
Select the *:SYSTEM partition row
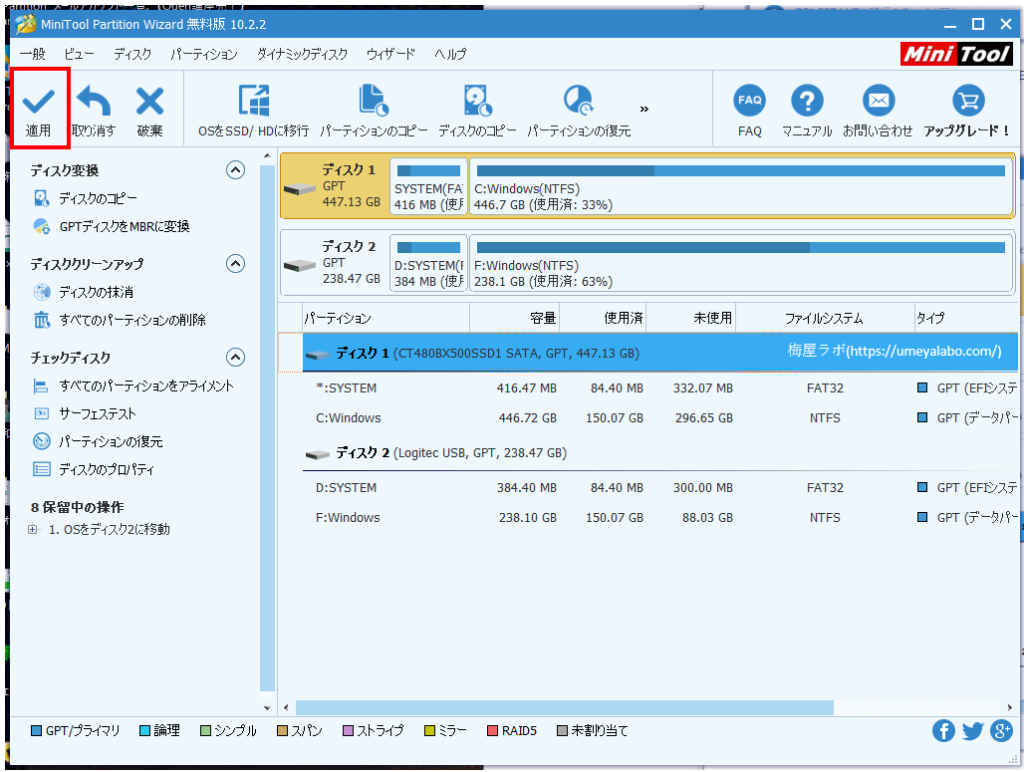click(660, 388)
